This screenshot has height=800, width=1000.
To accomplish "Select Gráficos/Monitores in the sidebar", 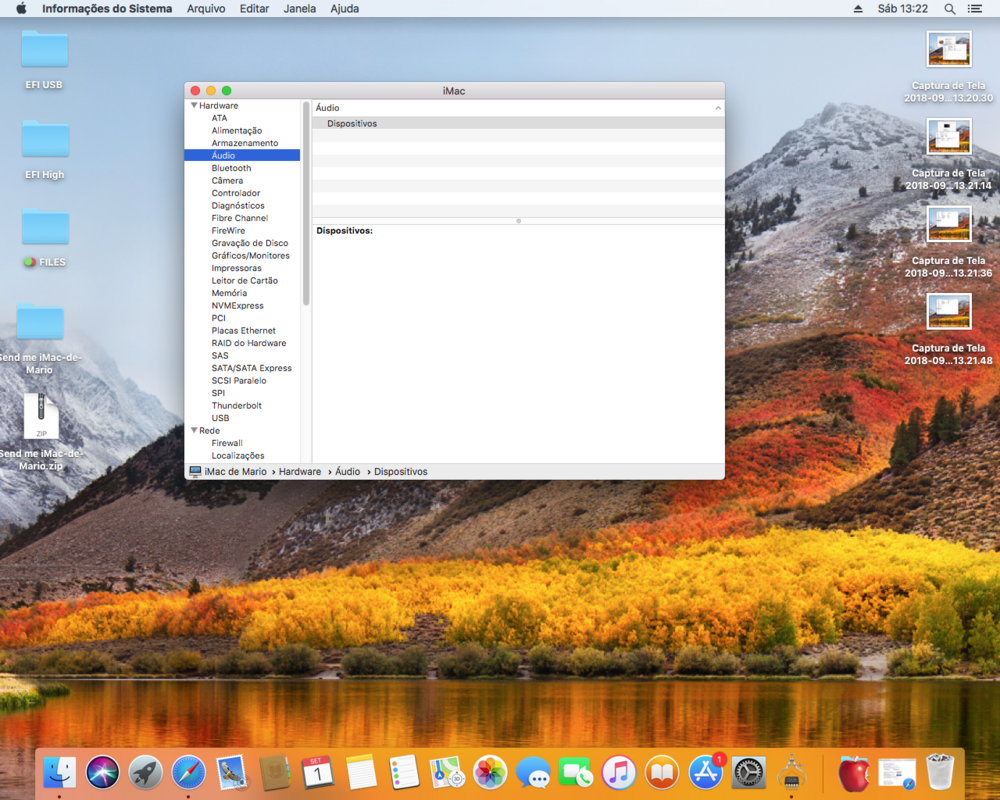I will point(250,256).
